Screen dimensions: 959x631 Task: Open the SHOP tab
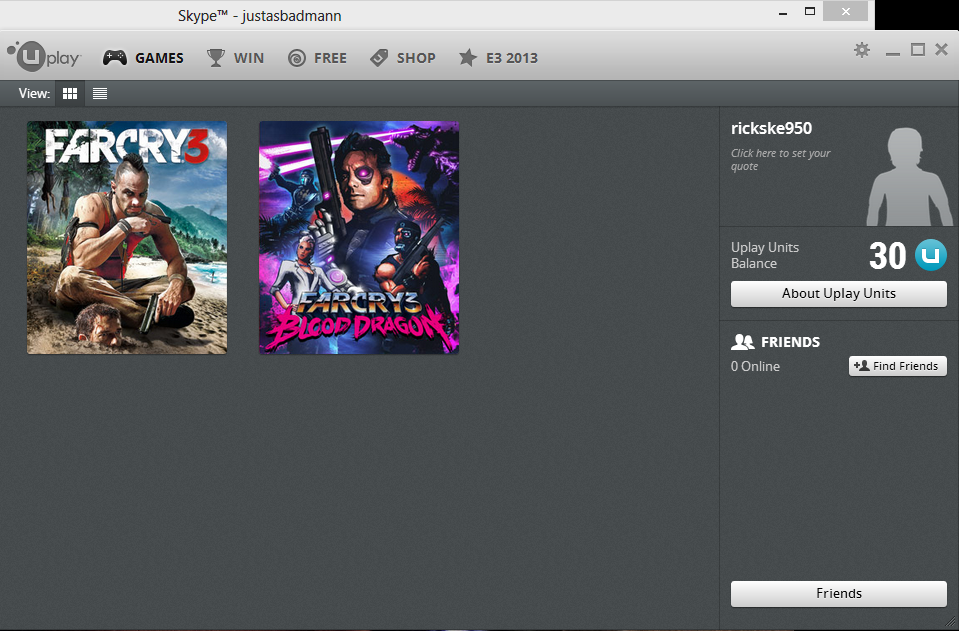pyautogui.click(x=403, y=58)
